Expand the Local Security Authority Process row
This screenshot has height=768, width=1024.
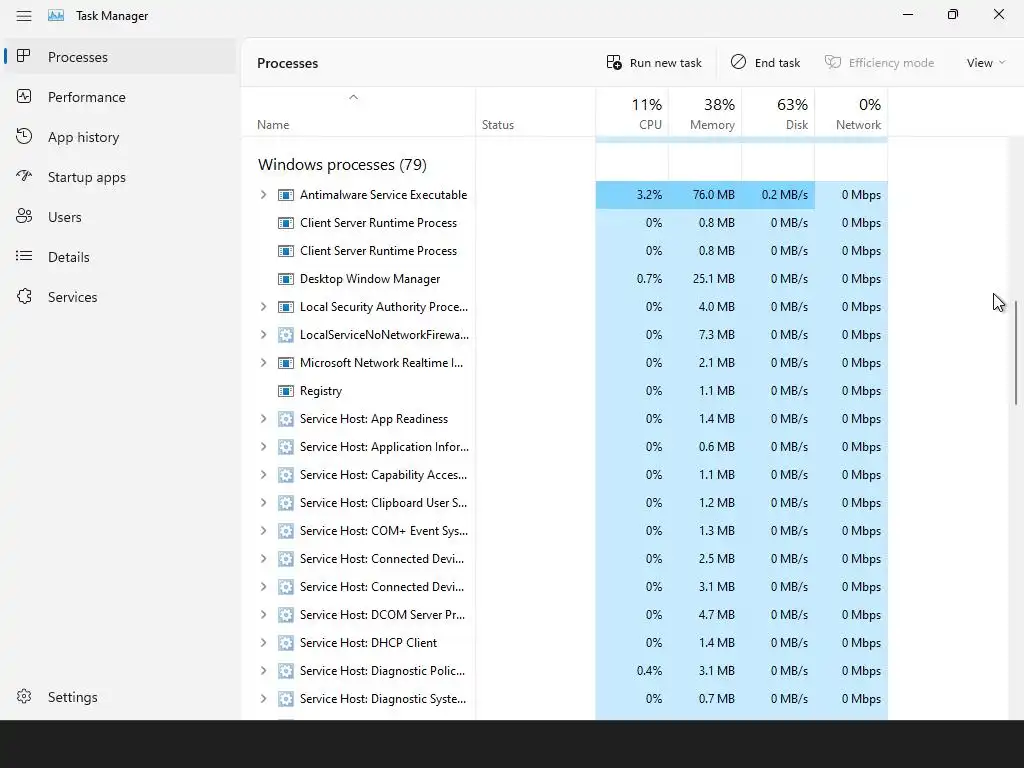[x=263, y=307]
